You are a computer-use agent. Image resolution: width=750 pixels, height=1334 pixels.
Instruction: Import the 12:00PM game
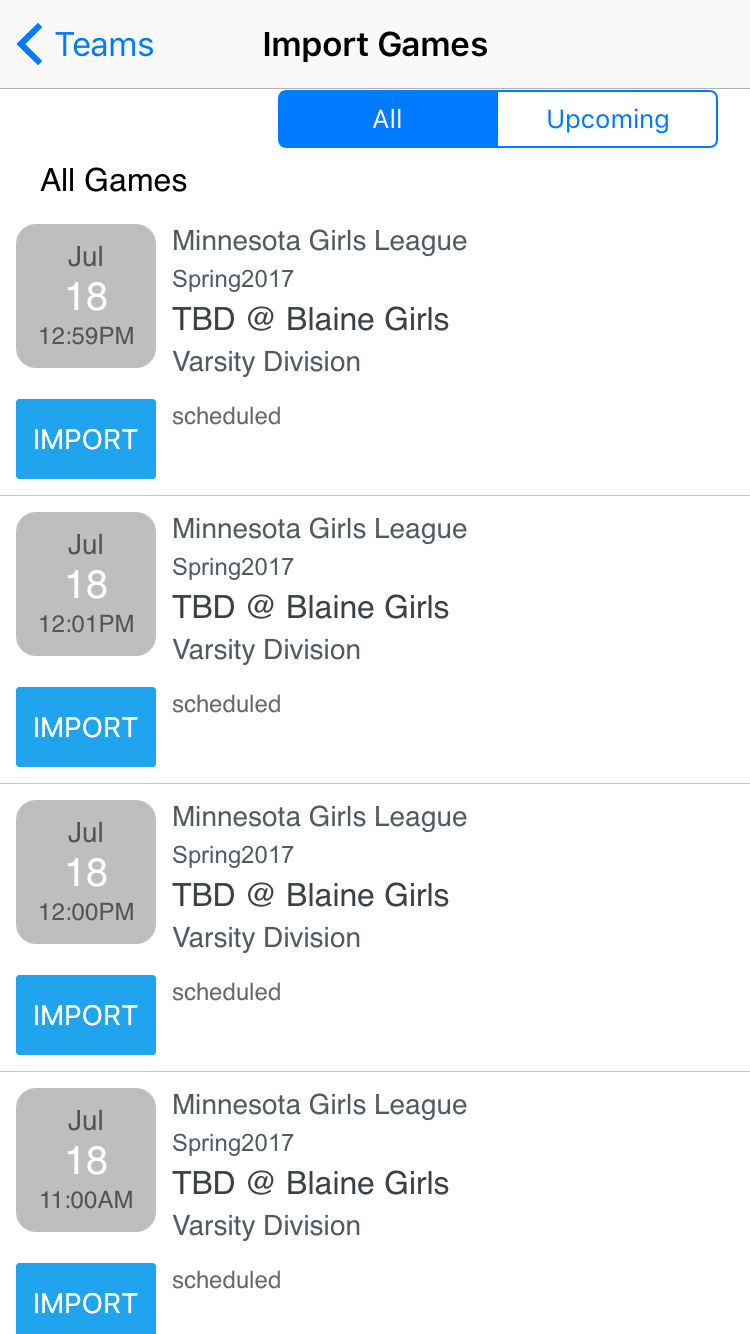coord(86,1015)
